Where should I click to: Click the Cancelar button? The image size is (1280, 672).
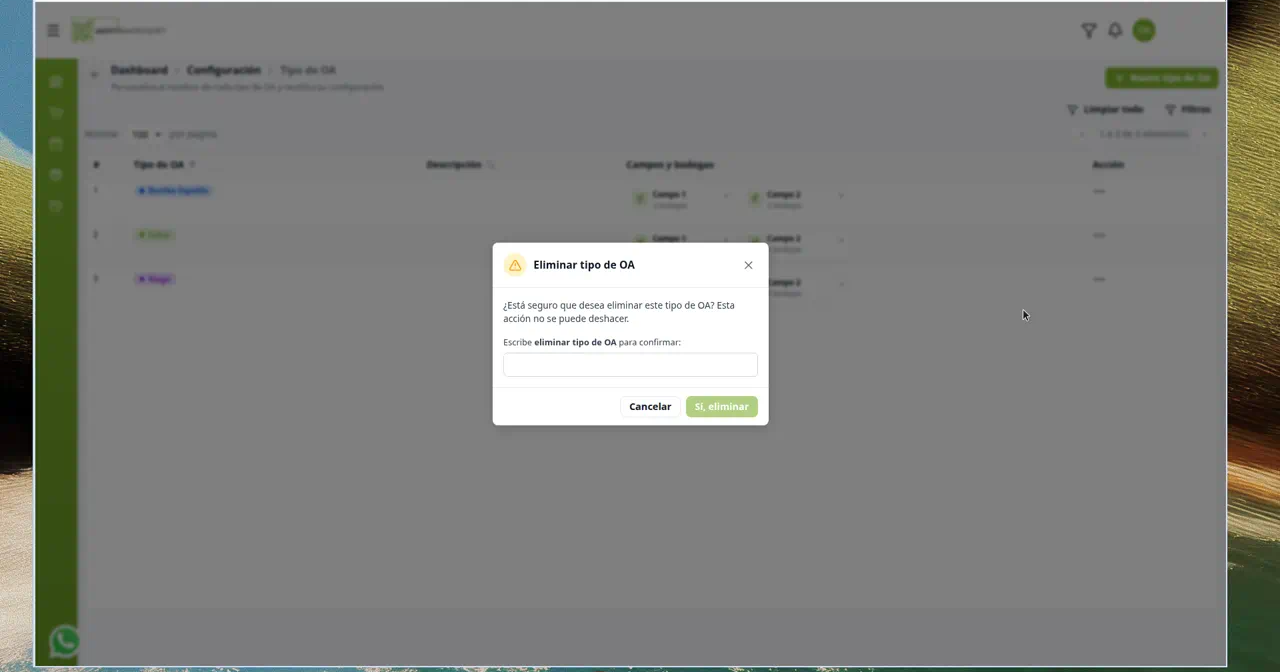pos(650,407)
